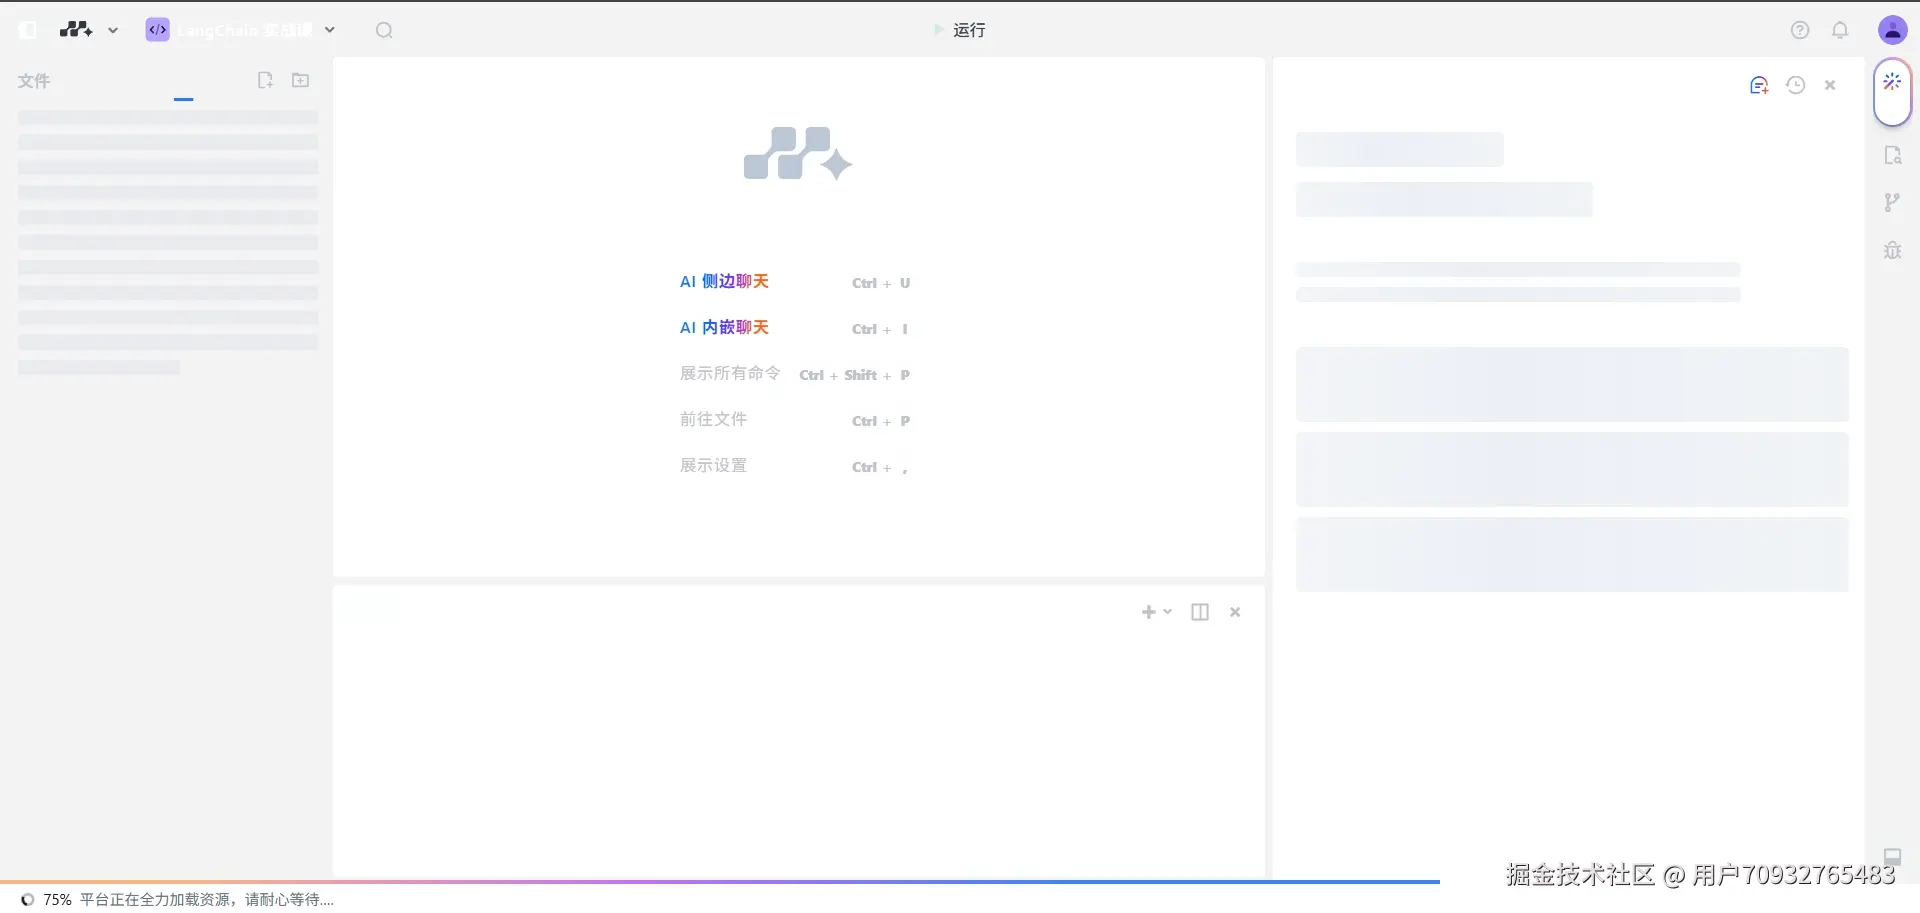Open global search via magnifier icon
This screenshot has height=913, width=1920.
(383, 30)
